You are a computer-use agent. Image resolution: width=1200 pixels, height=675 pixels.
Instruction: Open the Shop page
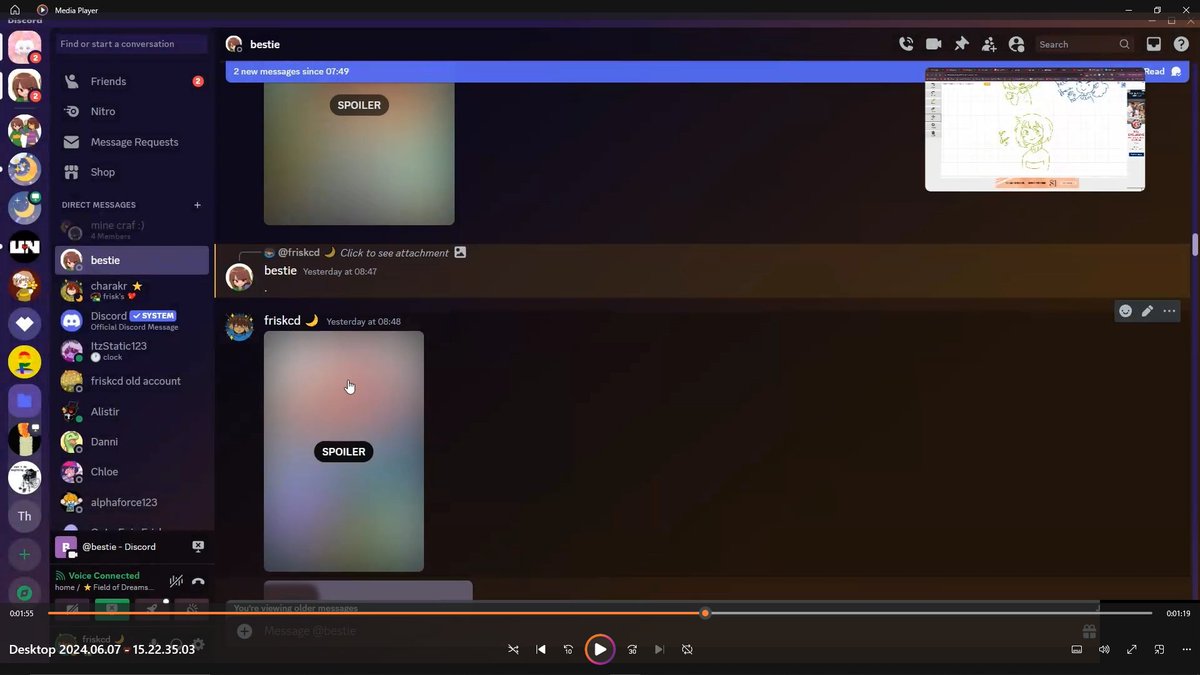[x=132, y=172]
